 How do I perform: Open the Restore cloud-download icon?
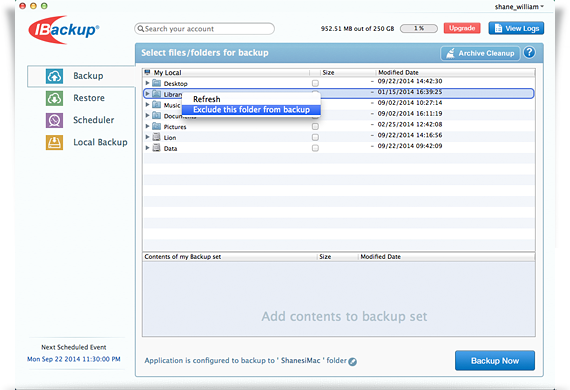tap(54, 98)
